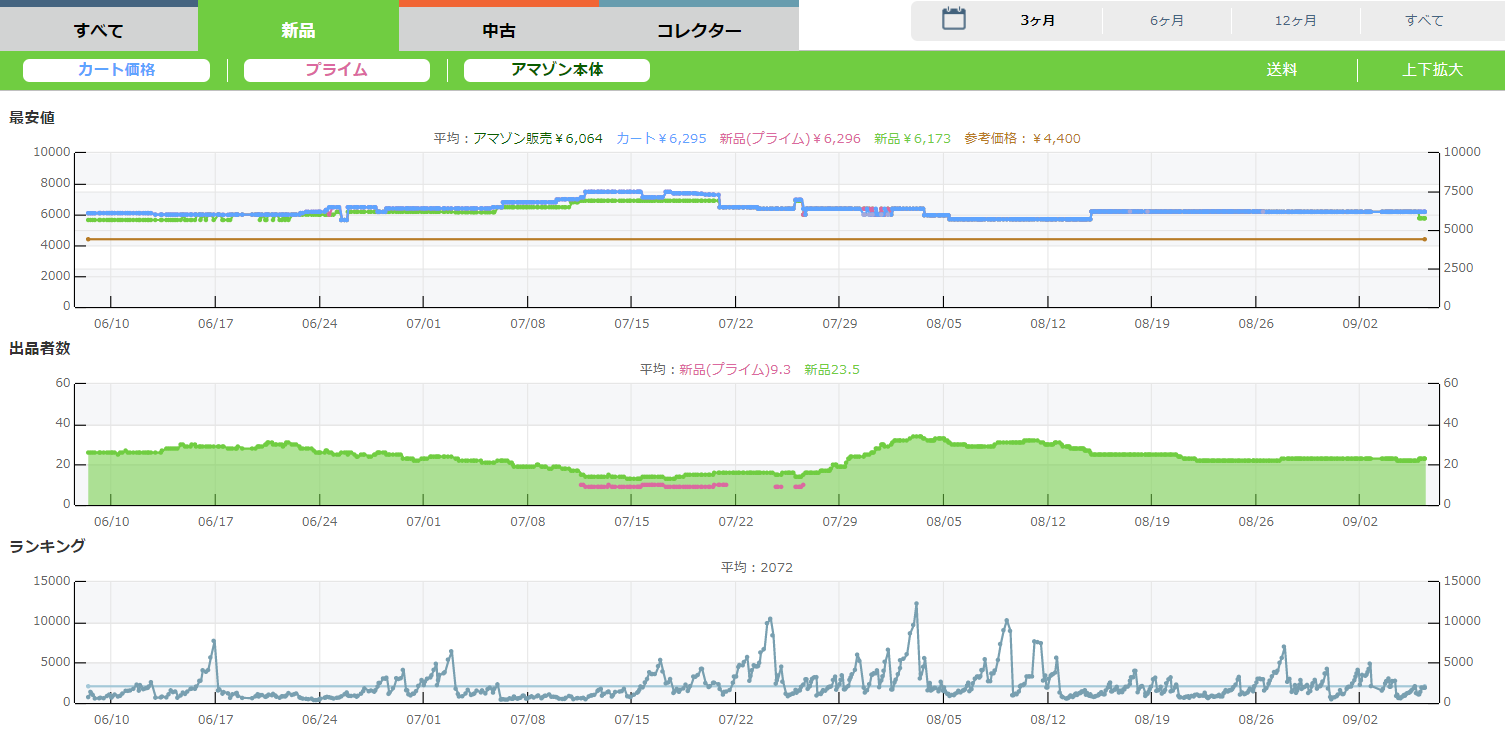
Task: Click the ranking spike at 06/17
Action: pyautogui.click(x=214, y=641)
